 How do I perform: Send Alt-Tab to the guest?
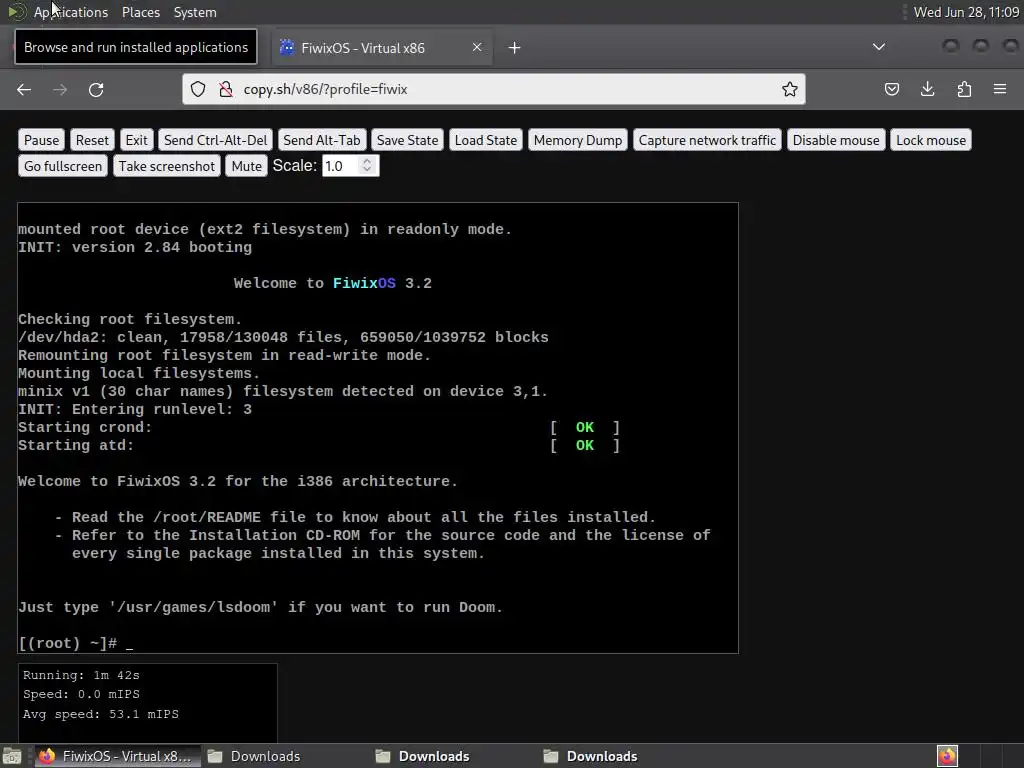click(321, 140)
